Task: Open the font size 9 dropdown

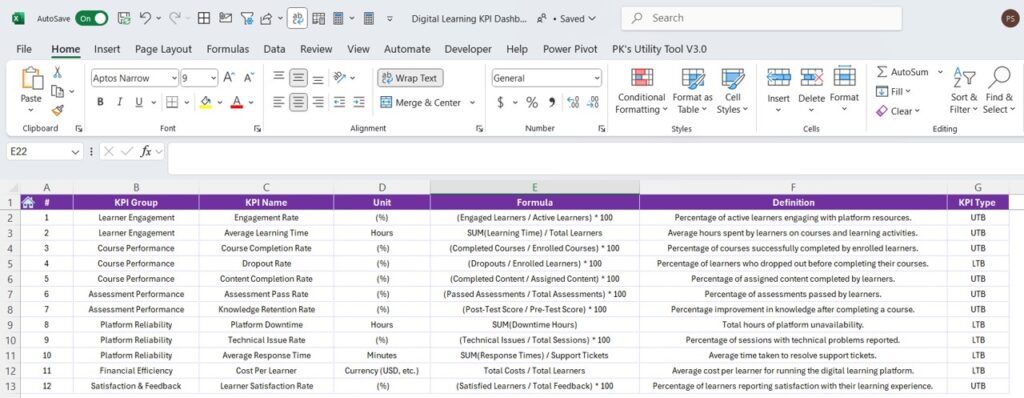Action: [x=214, y=78]
